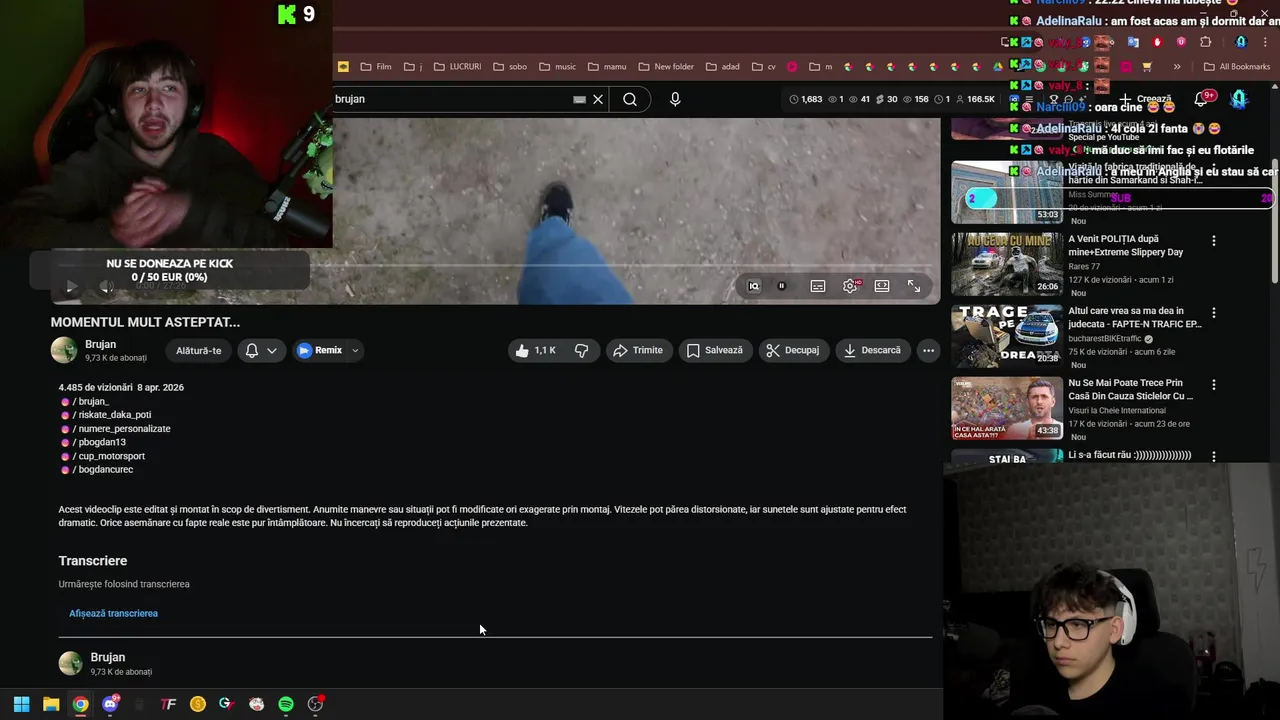Open the music bookmarks folder
Image resolution: width=1280 pixels, height=720 pixels.
point(557,67)
